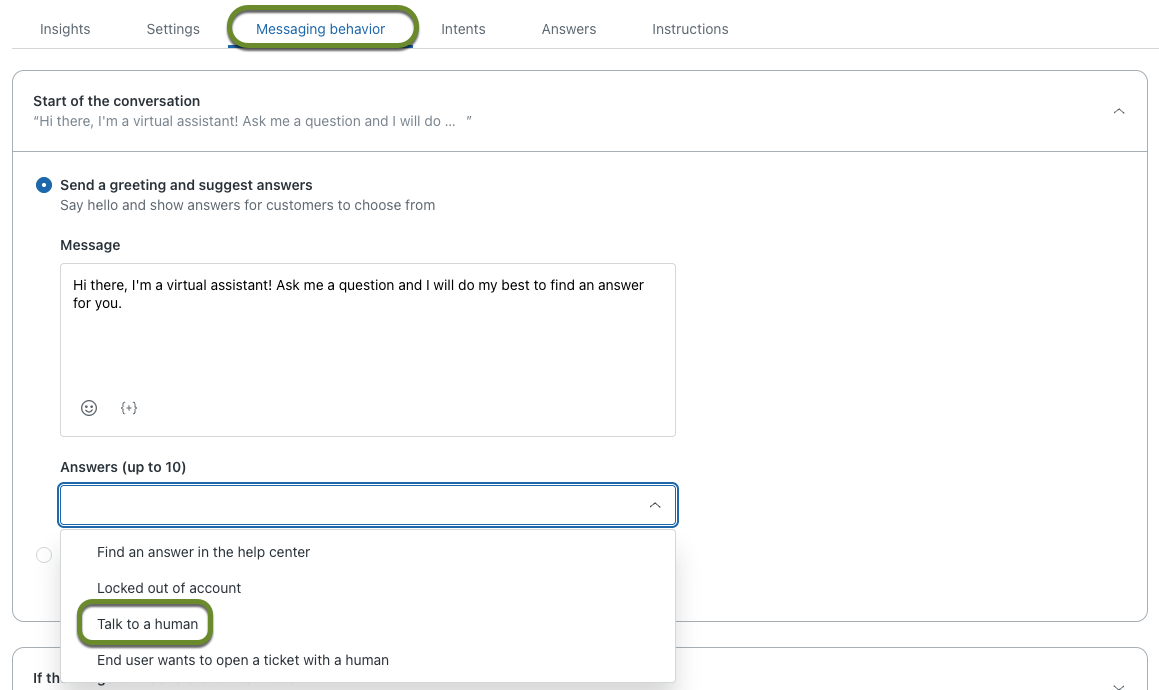
Task: Open the Answers tab
Action: click(x=568, y=29)
